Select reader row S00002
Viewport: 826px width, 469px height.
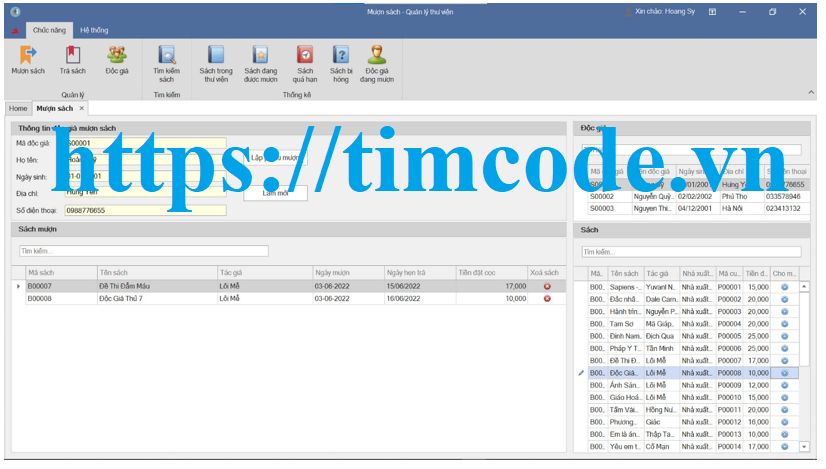coord(699,196)
